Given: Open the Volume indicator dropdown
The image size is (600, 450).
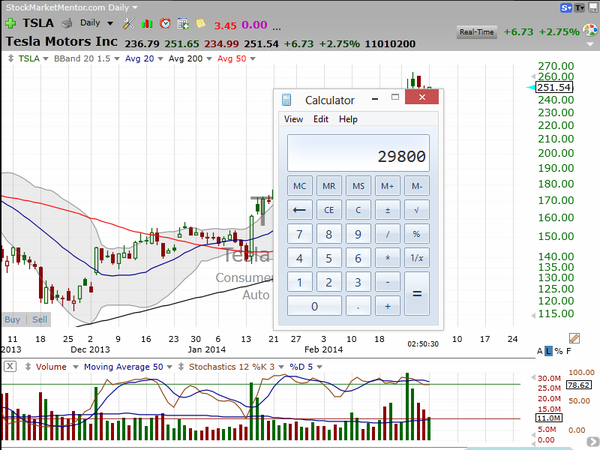Looking at the screenshot, I should (75, 367).
